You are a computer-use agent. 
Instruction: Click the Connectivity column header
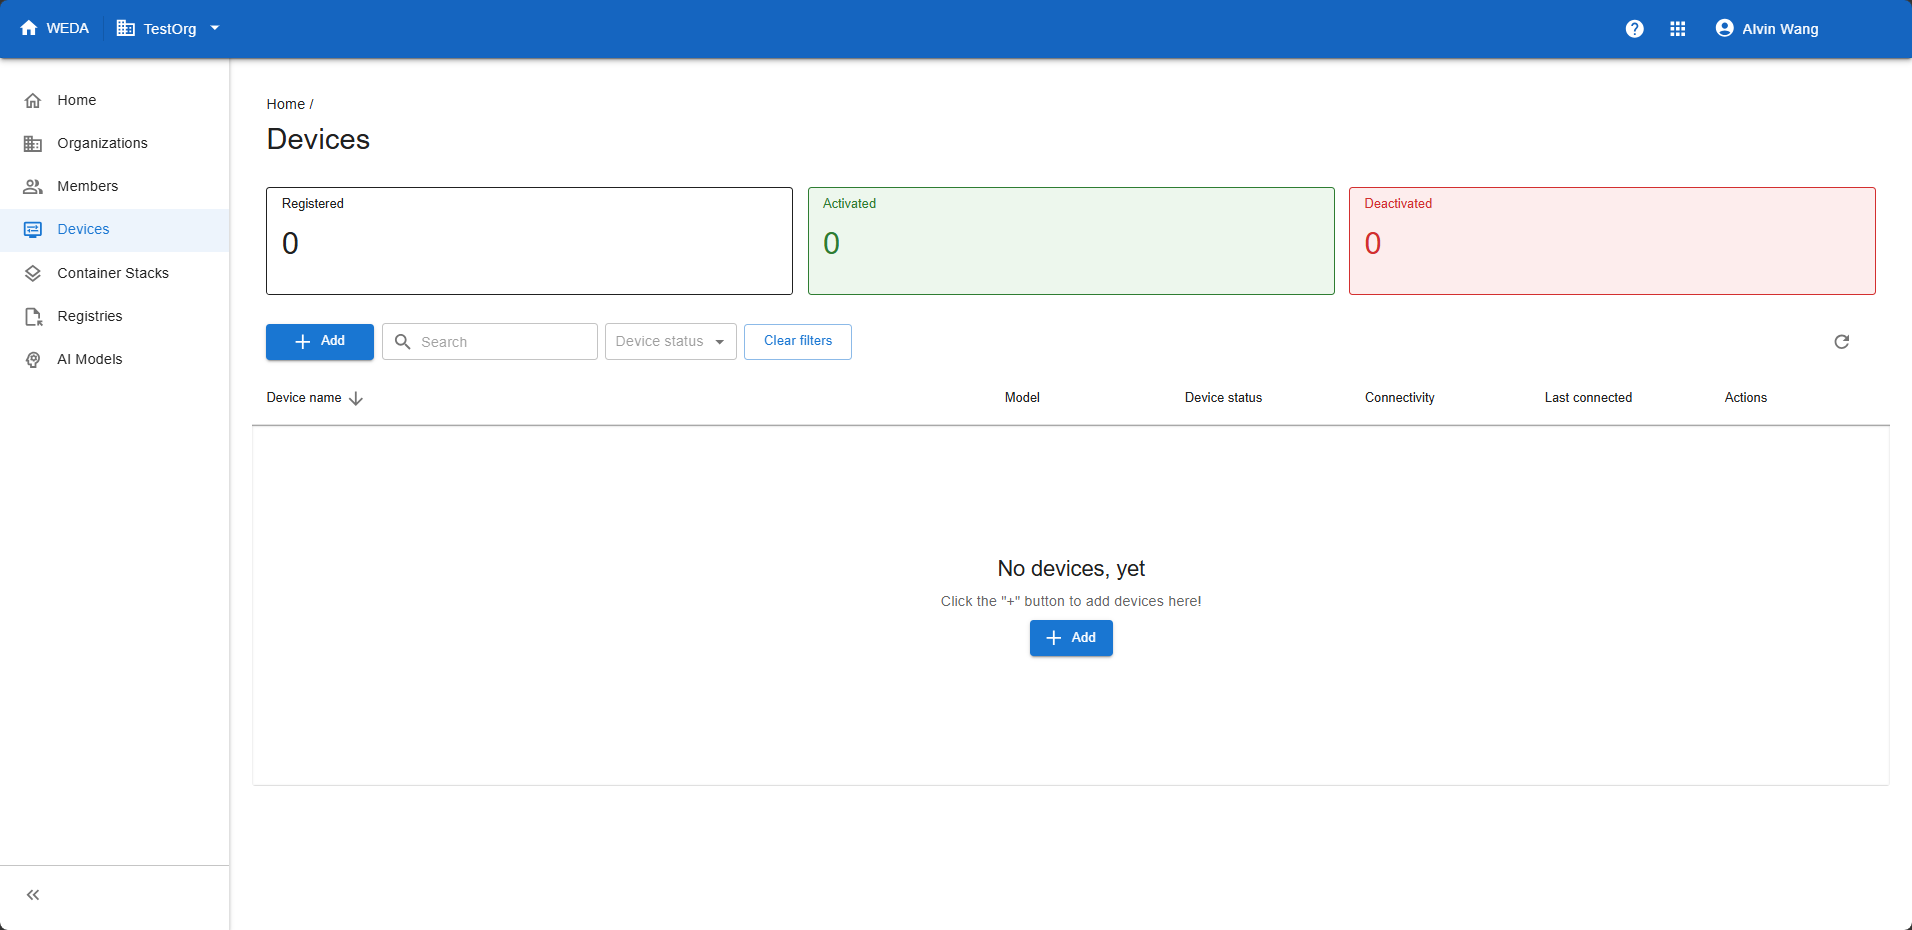(1400, 398)
